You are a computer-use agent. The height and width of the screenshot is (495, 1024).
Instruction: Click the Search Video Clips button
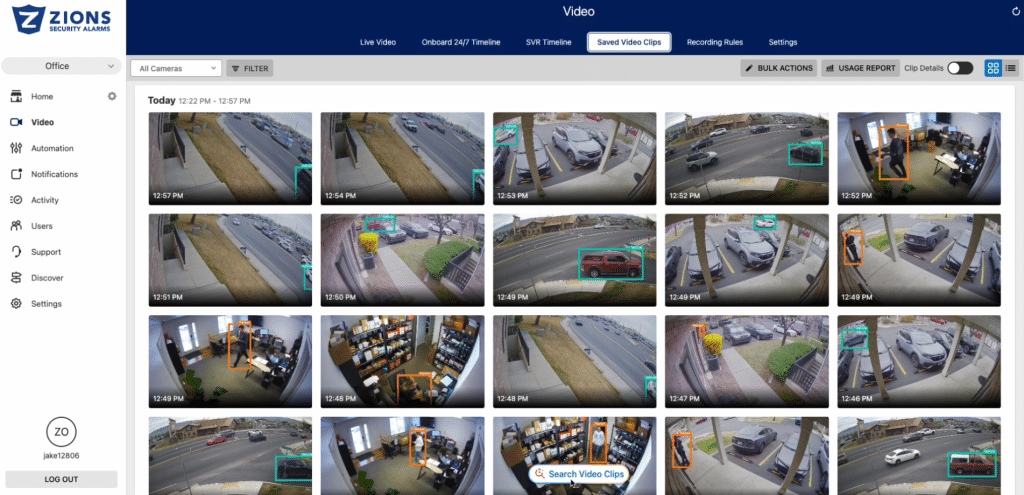click(x=579, y=474)
